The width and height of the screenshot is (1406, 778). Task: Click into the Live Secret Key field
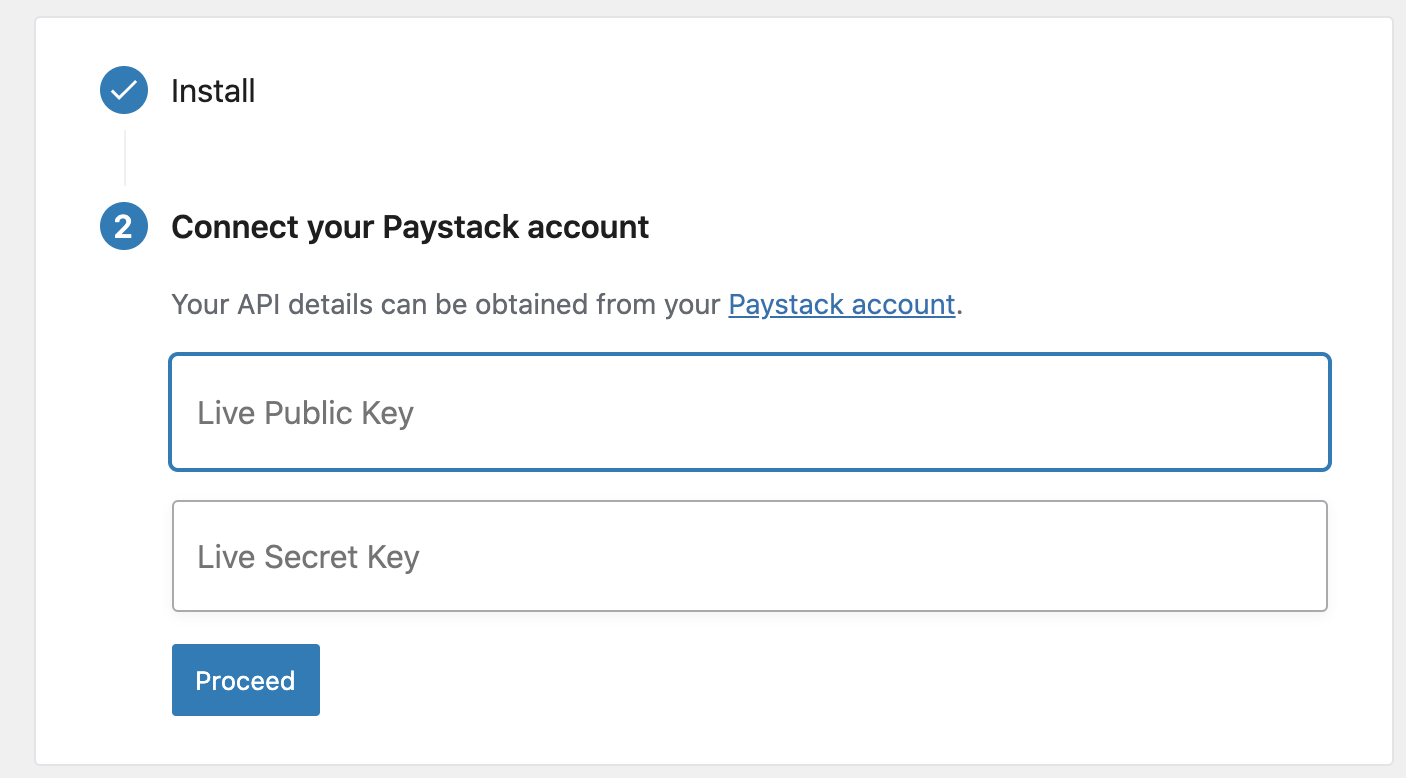click(x=750, y=556)
